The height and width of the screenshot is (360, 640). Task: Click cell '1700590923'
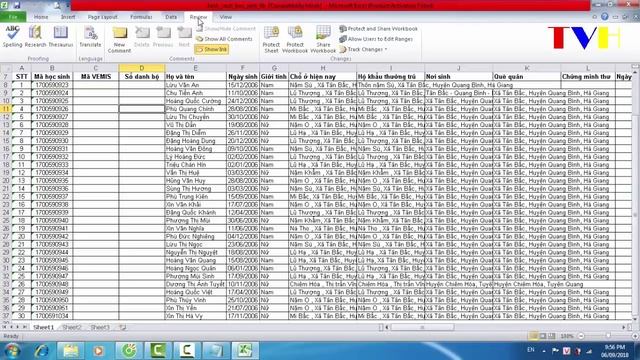click(x=52, y=85)
